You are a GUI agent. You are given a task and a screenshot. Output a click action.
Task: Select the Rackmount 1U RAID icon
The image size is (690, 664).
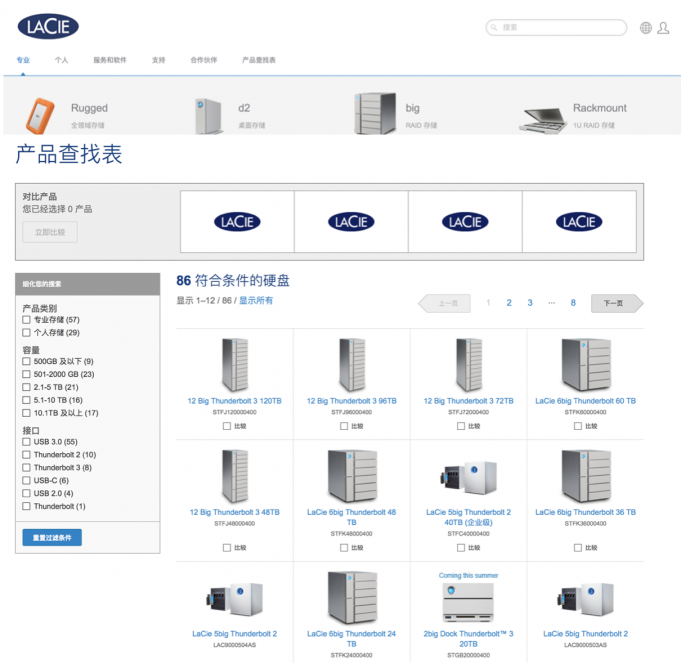[543, 120]
